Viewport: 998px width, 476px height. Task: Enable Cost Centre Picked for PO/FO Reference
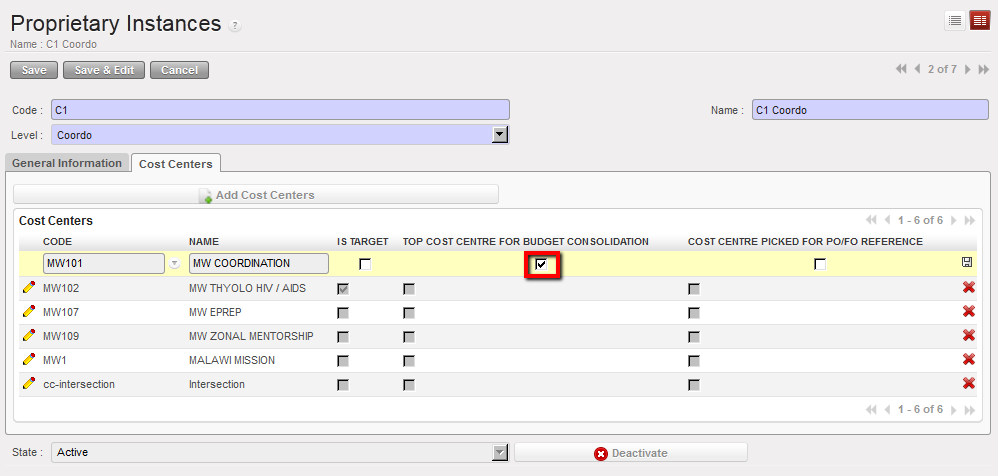820,264
